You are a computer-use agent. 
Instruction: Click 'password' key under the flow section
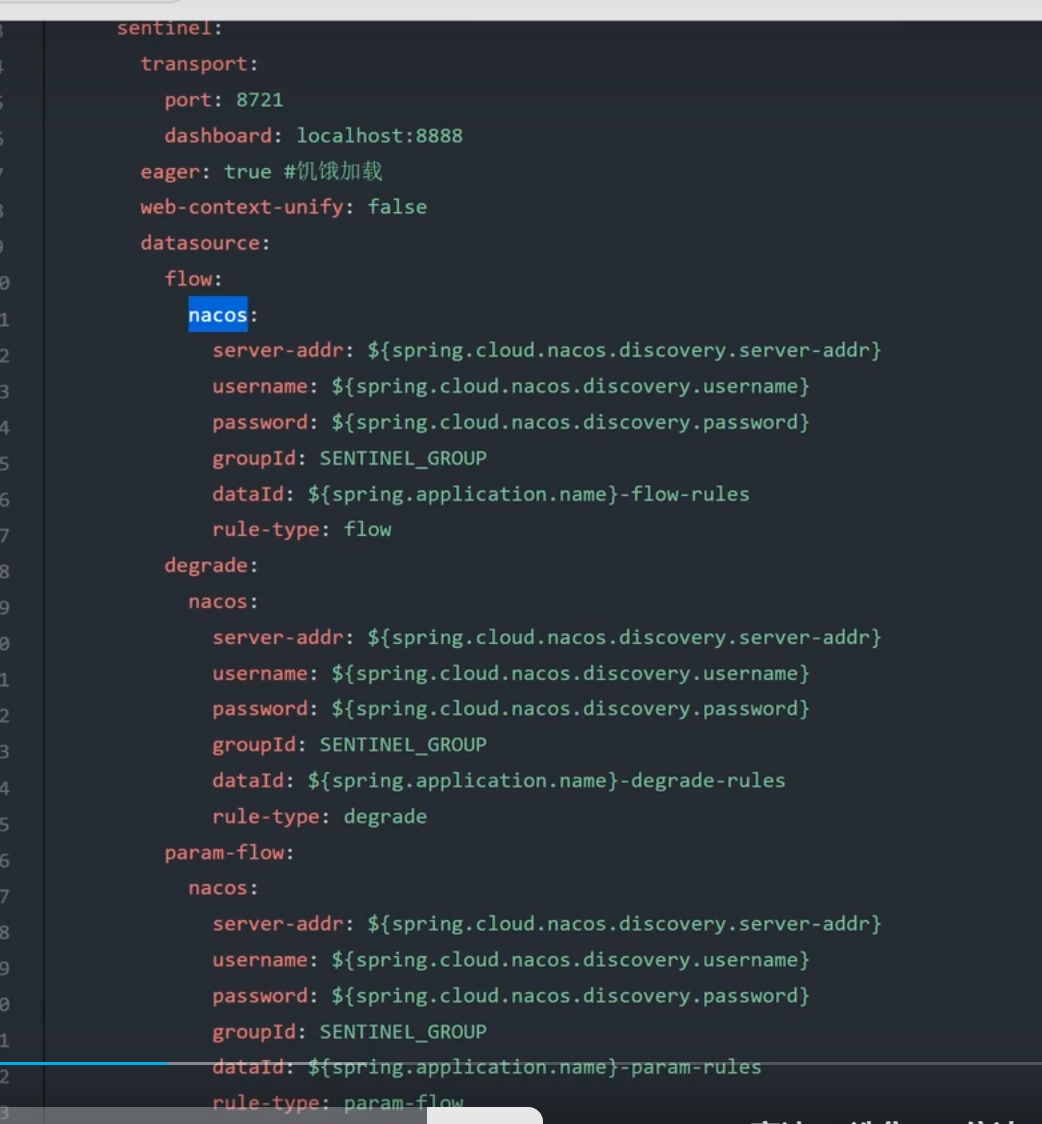click(260, 422)
